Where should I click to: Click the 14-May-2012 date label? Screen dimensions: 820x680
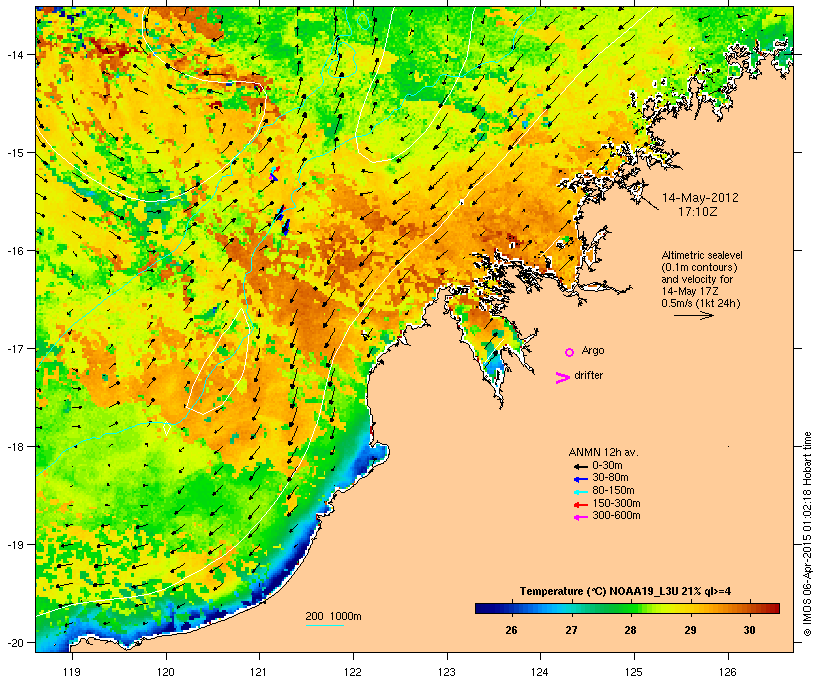(700, 198)
